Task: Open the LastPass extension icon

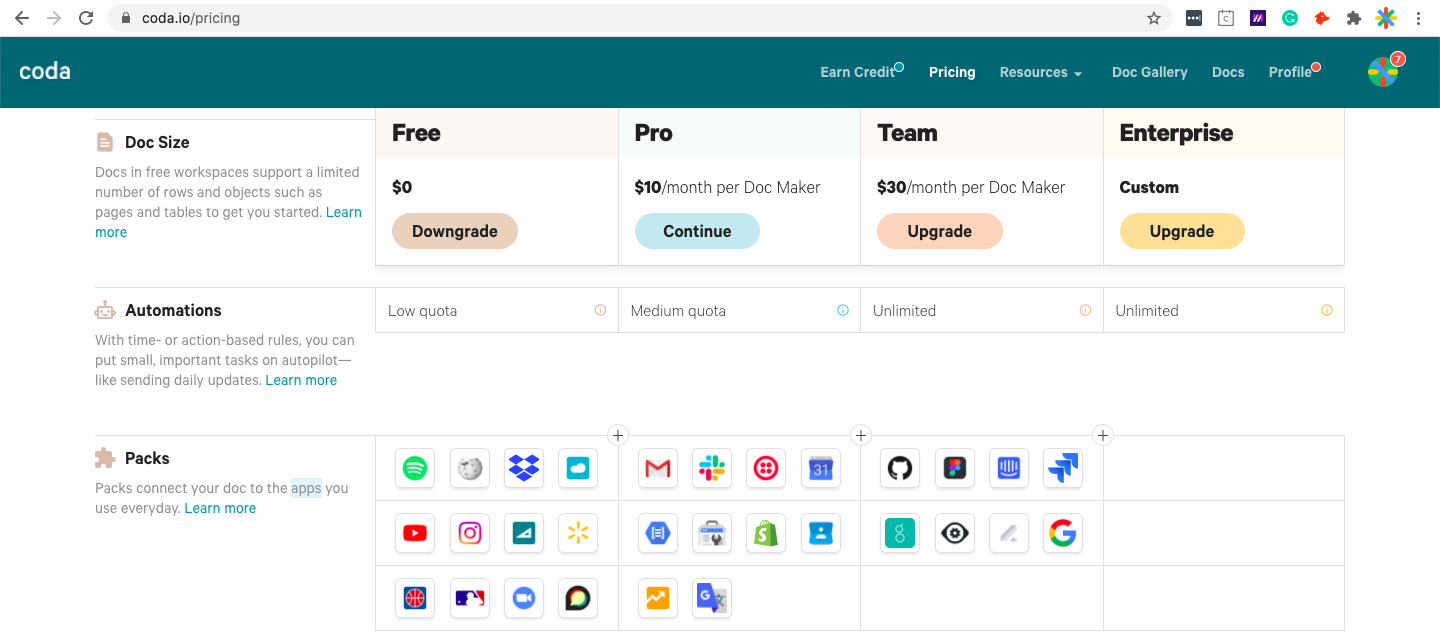Action: point(1194,18)
